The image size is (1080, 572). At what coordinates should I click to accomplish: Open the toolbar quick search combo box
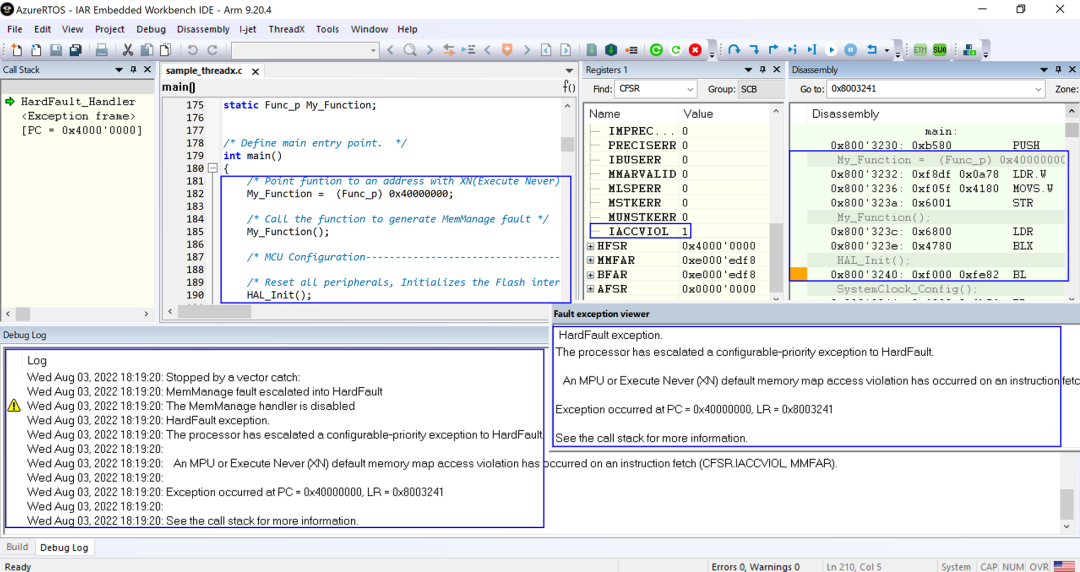(305, 50)
